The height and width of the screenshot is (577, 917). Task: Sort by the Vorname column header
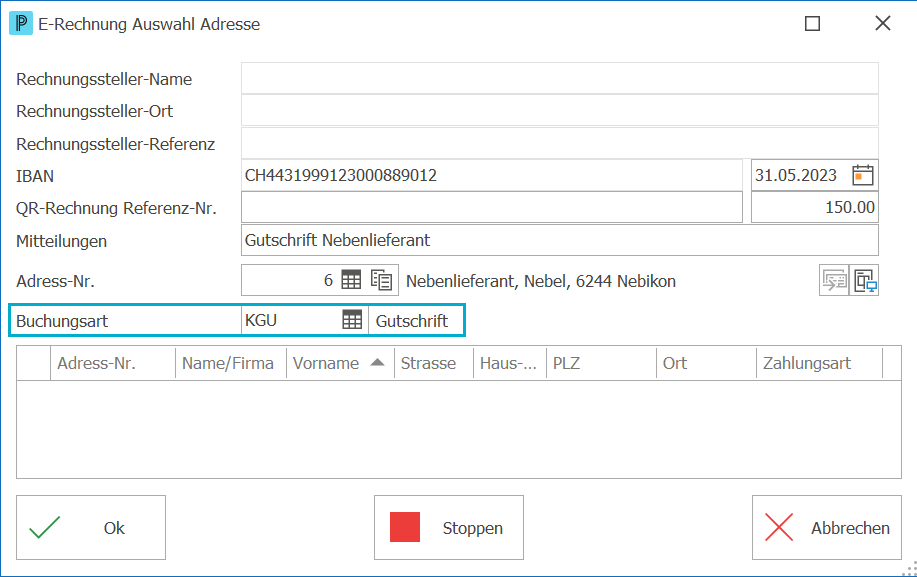point(340,363)
